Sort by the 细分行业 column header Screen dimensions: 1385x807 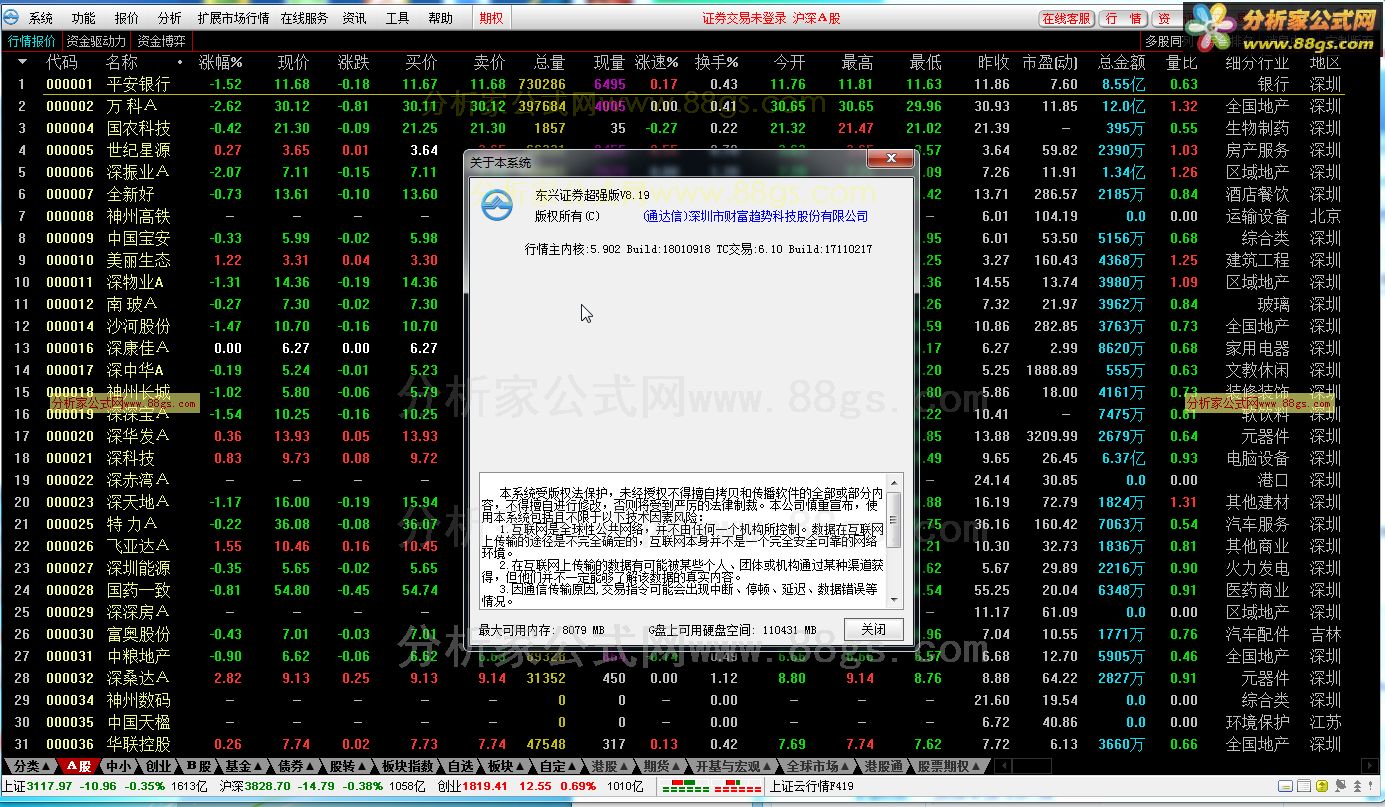(x=1256, y=62)
